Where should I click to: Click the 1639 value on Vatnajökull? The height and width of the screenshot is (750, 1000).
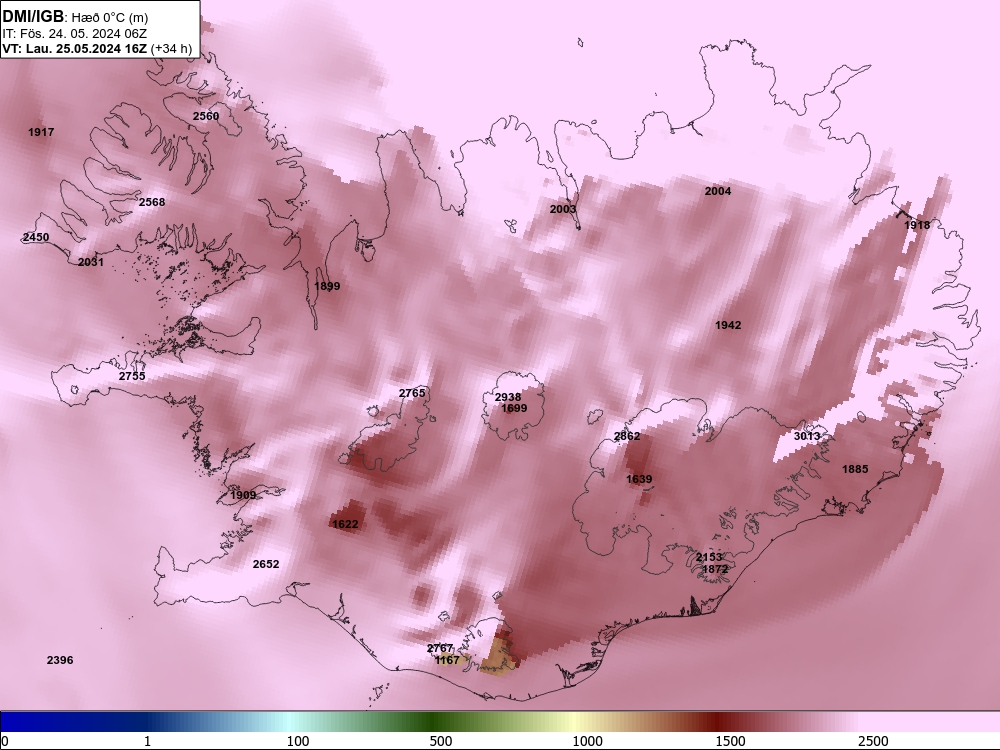pyautogui.click(x=639, y=480)
